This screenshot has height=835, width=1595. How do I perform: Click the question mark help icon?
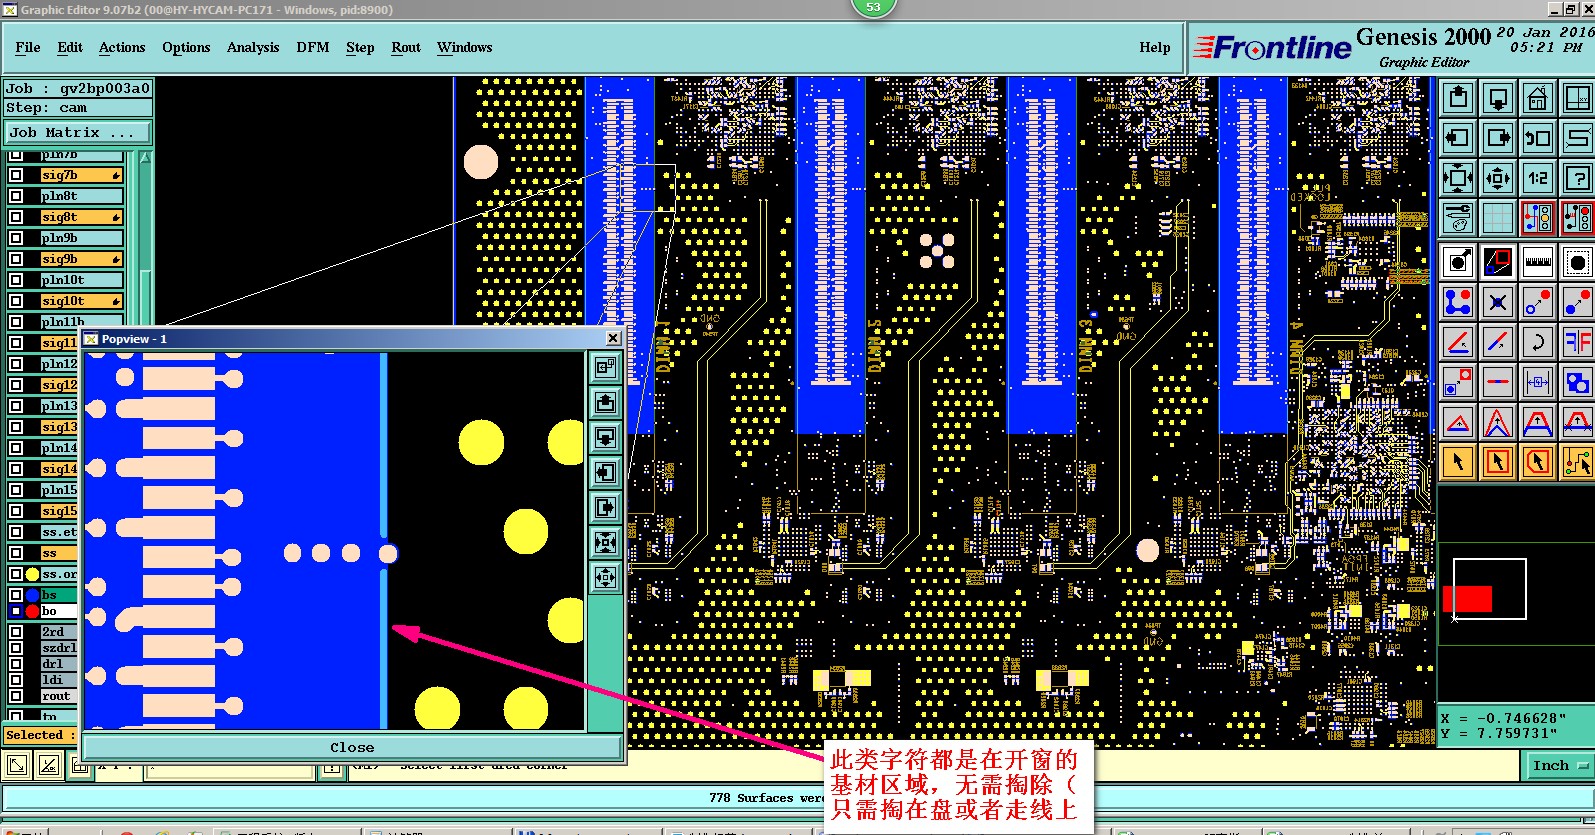pyautogui.click(x=1577, y=178)
